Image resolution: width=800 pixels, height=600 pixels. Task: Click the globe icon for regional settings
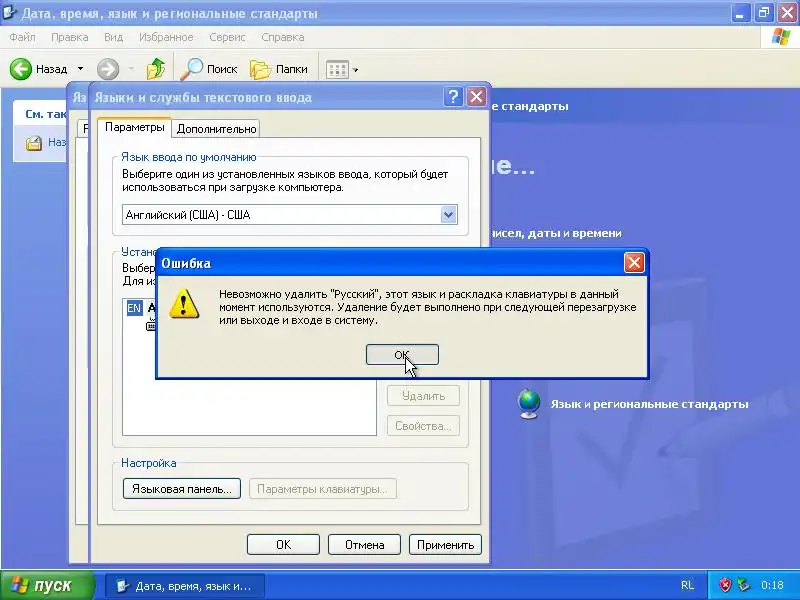[529, 404]
